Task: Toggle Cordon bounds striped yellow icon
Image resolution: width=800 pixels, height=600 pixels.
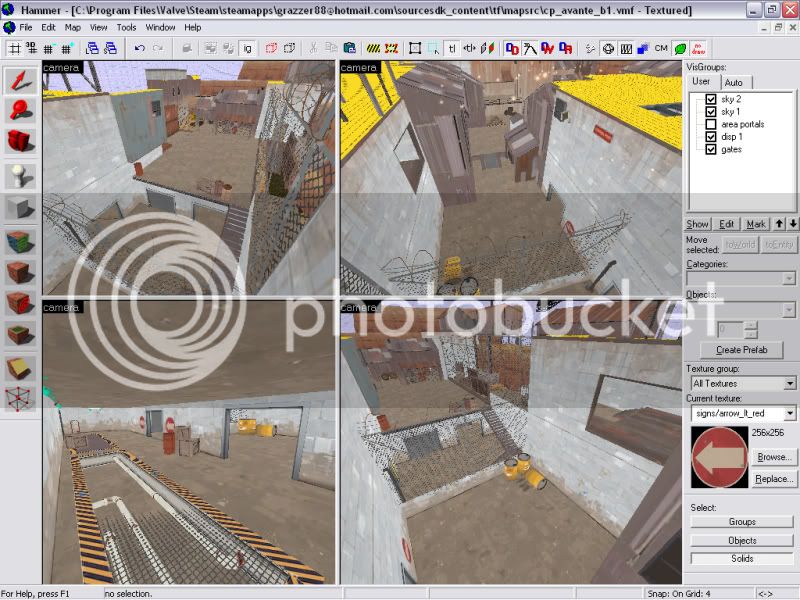Action: [x=373, y=48]
